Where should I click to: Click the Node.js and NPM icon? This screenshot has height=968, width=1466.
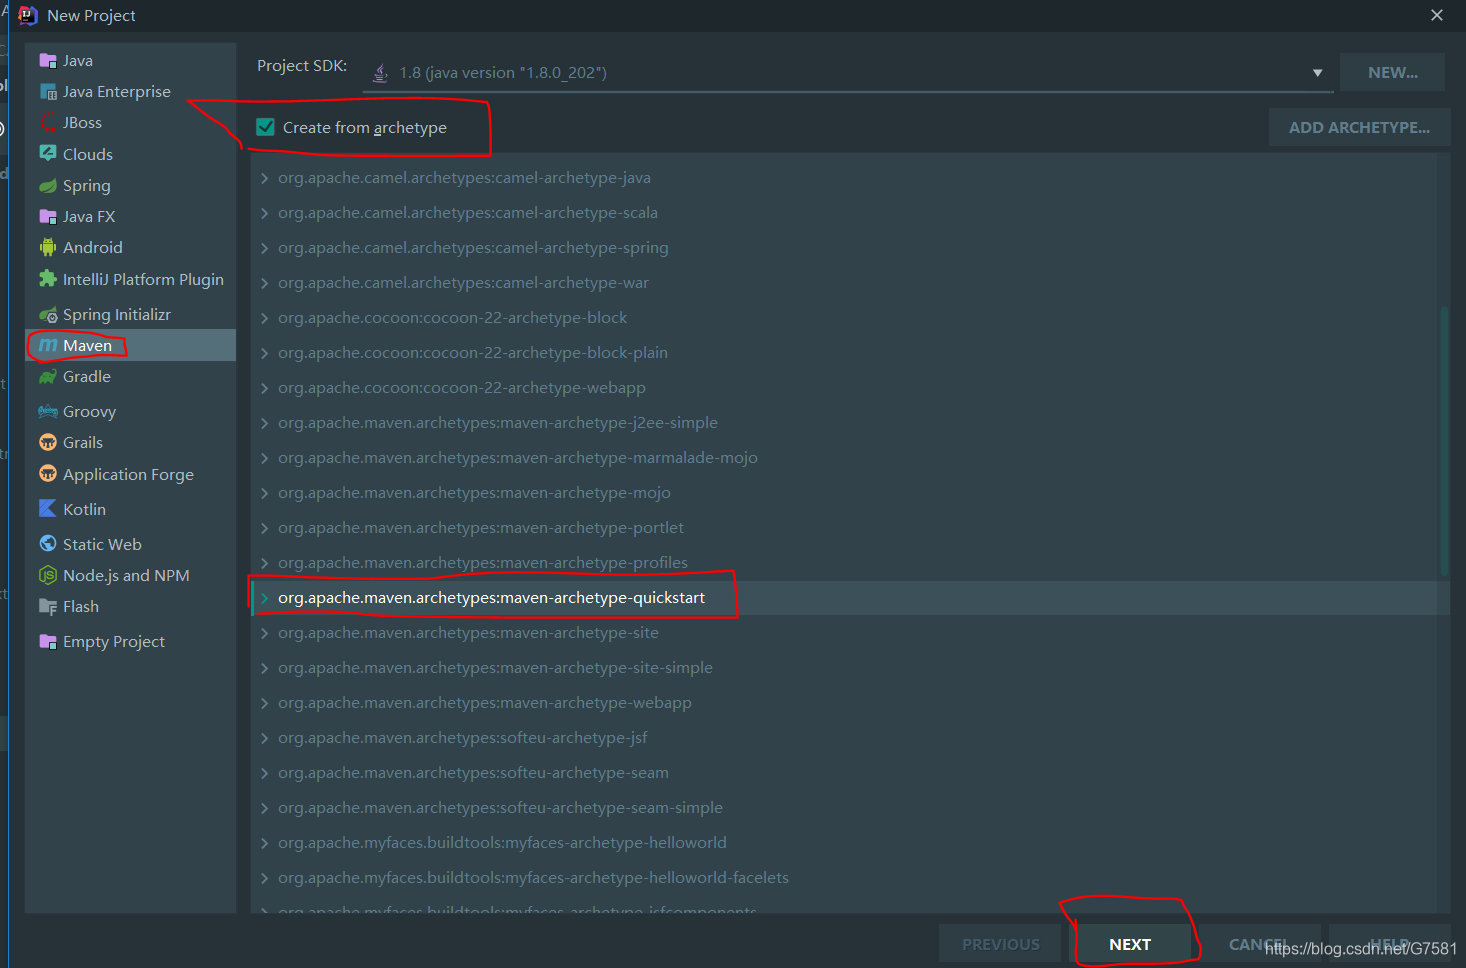pyautogui.click(x=47, y=575)
